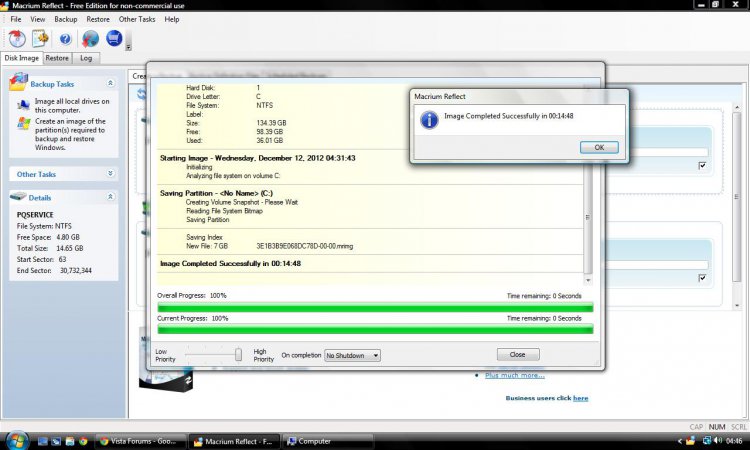Click the show desktop quick launch icon

pyautogui.click(x=43, y=441)
